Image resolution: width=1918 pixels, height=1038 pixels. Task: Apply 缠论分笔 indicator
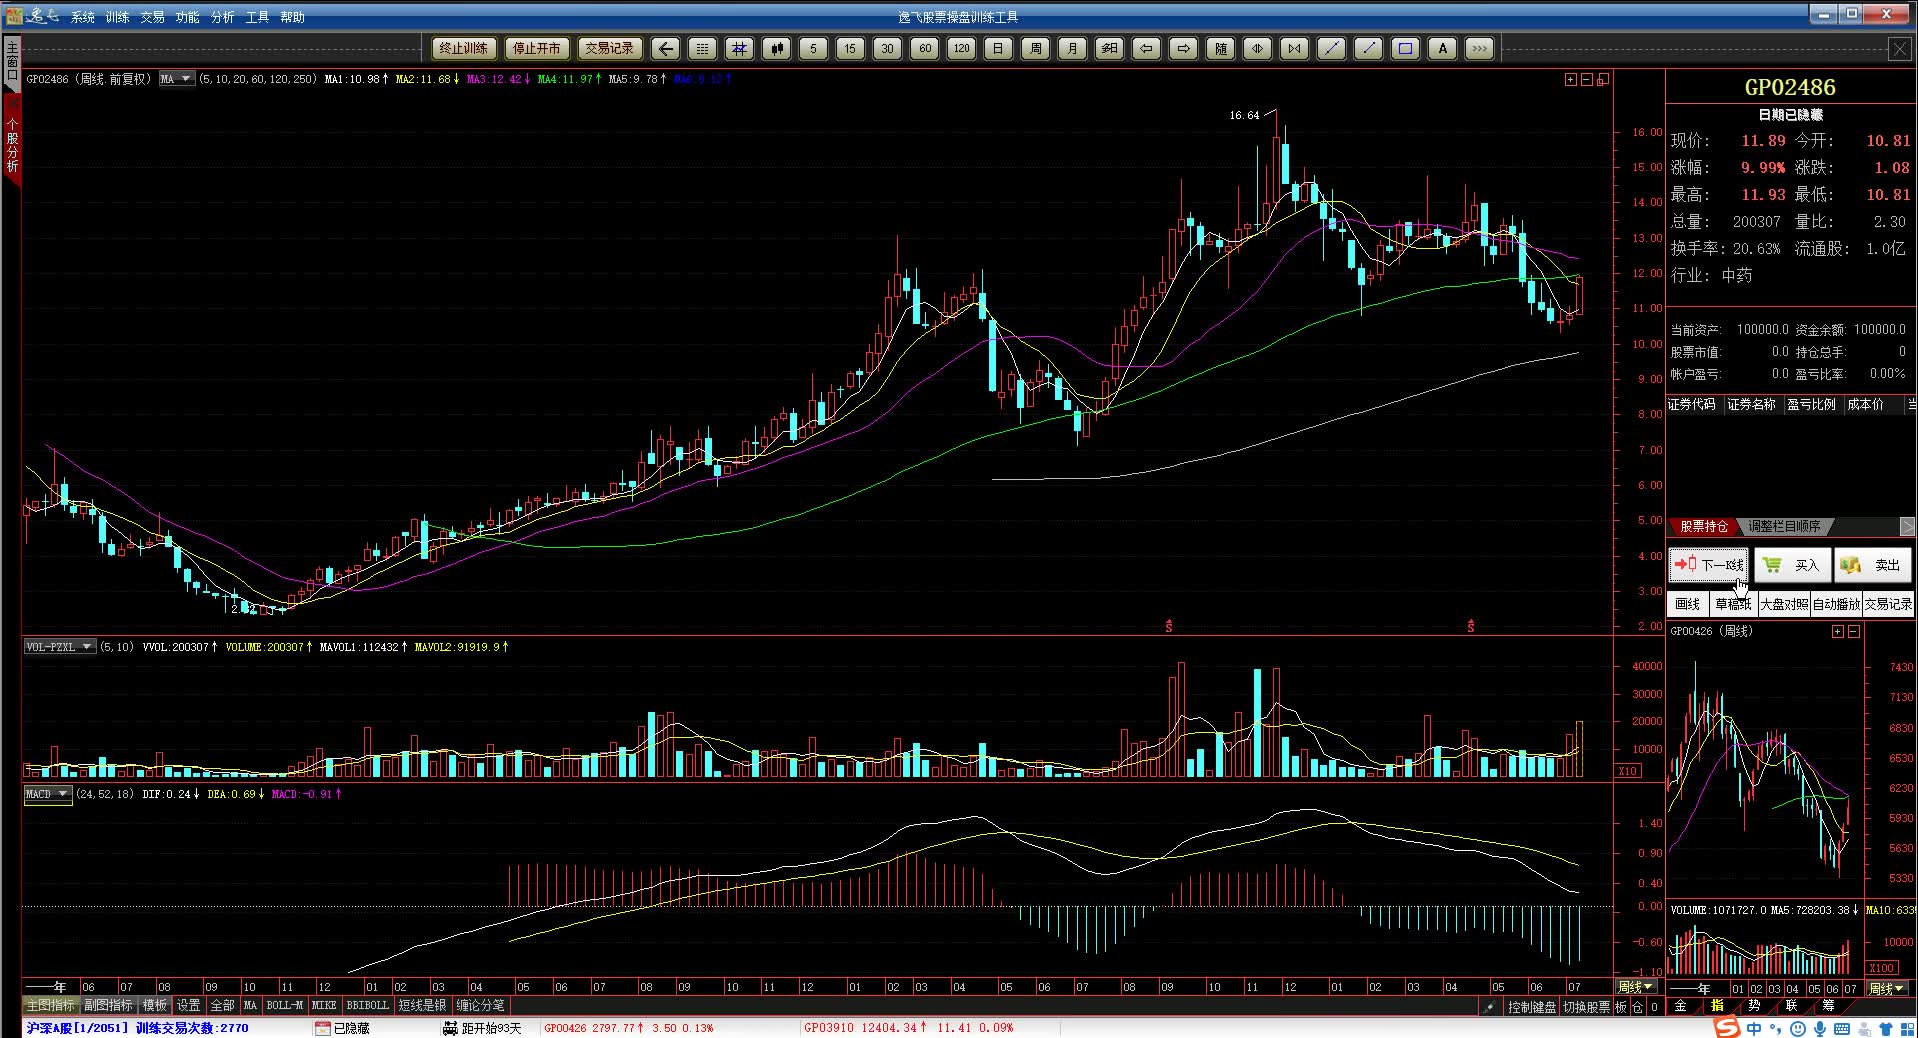pyautogui.click(x=481, y=1005)
